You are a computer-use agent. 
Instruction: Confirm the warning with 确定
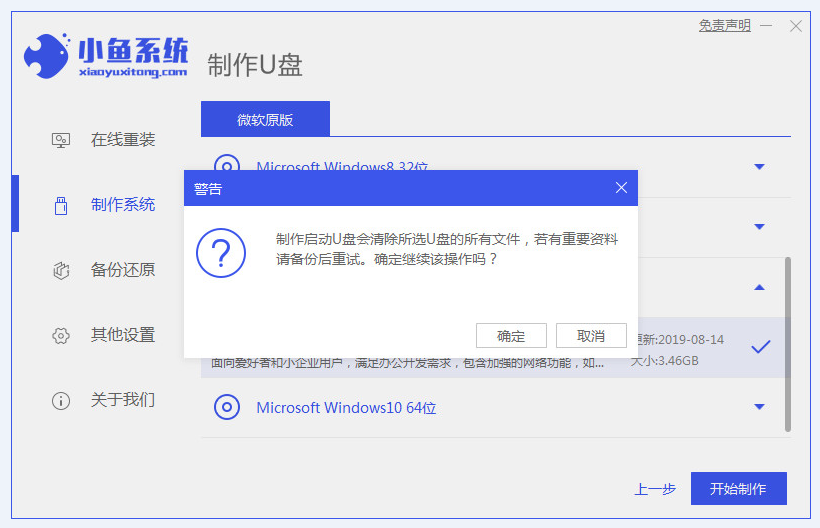(510, 336)
